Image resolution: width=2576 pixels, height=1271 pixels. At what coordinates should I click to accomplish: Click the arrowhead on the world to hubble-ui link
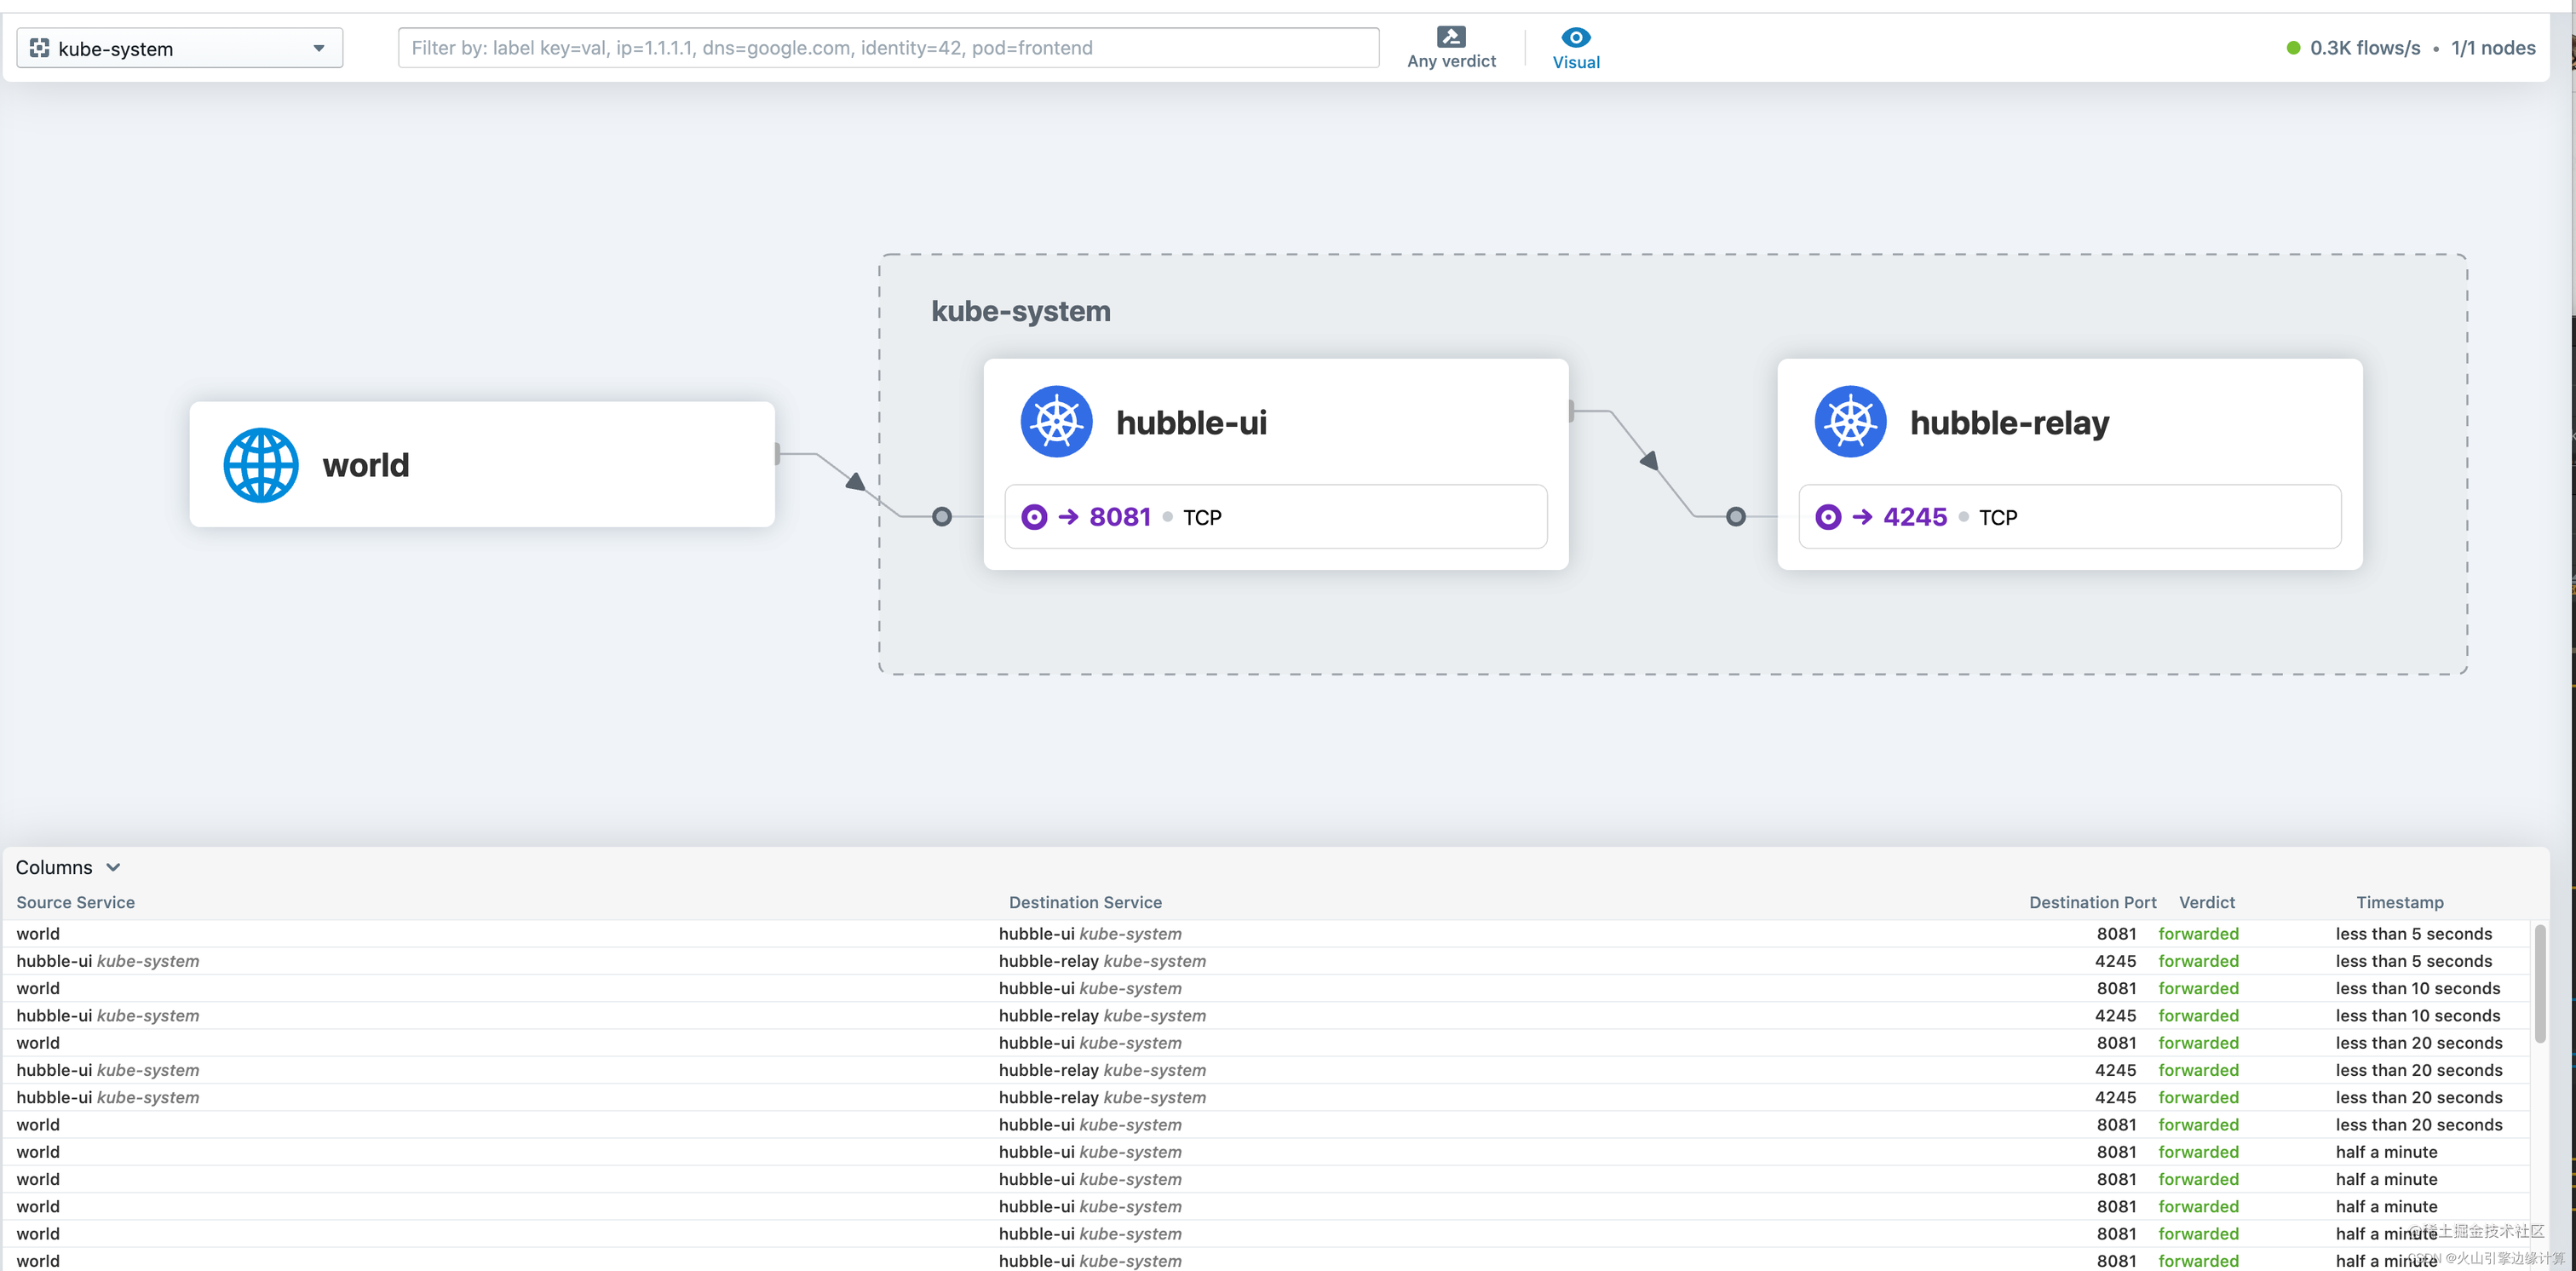coord(856,482)
